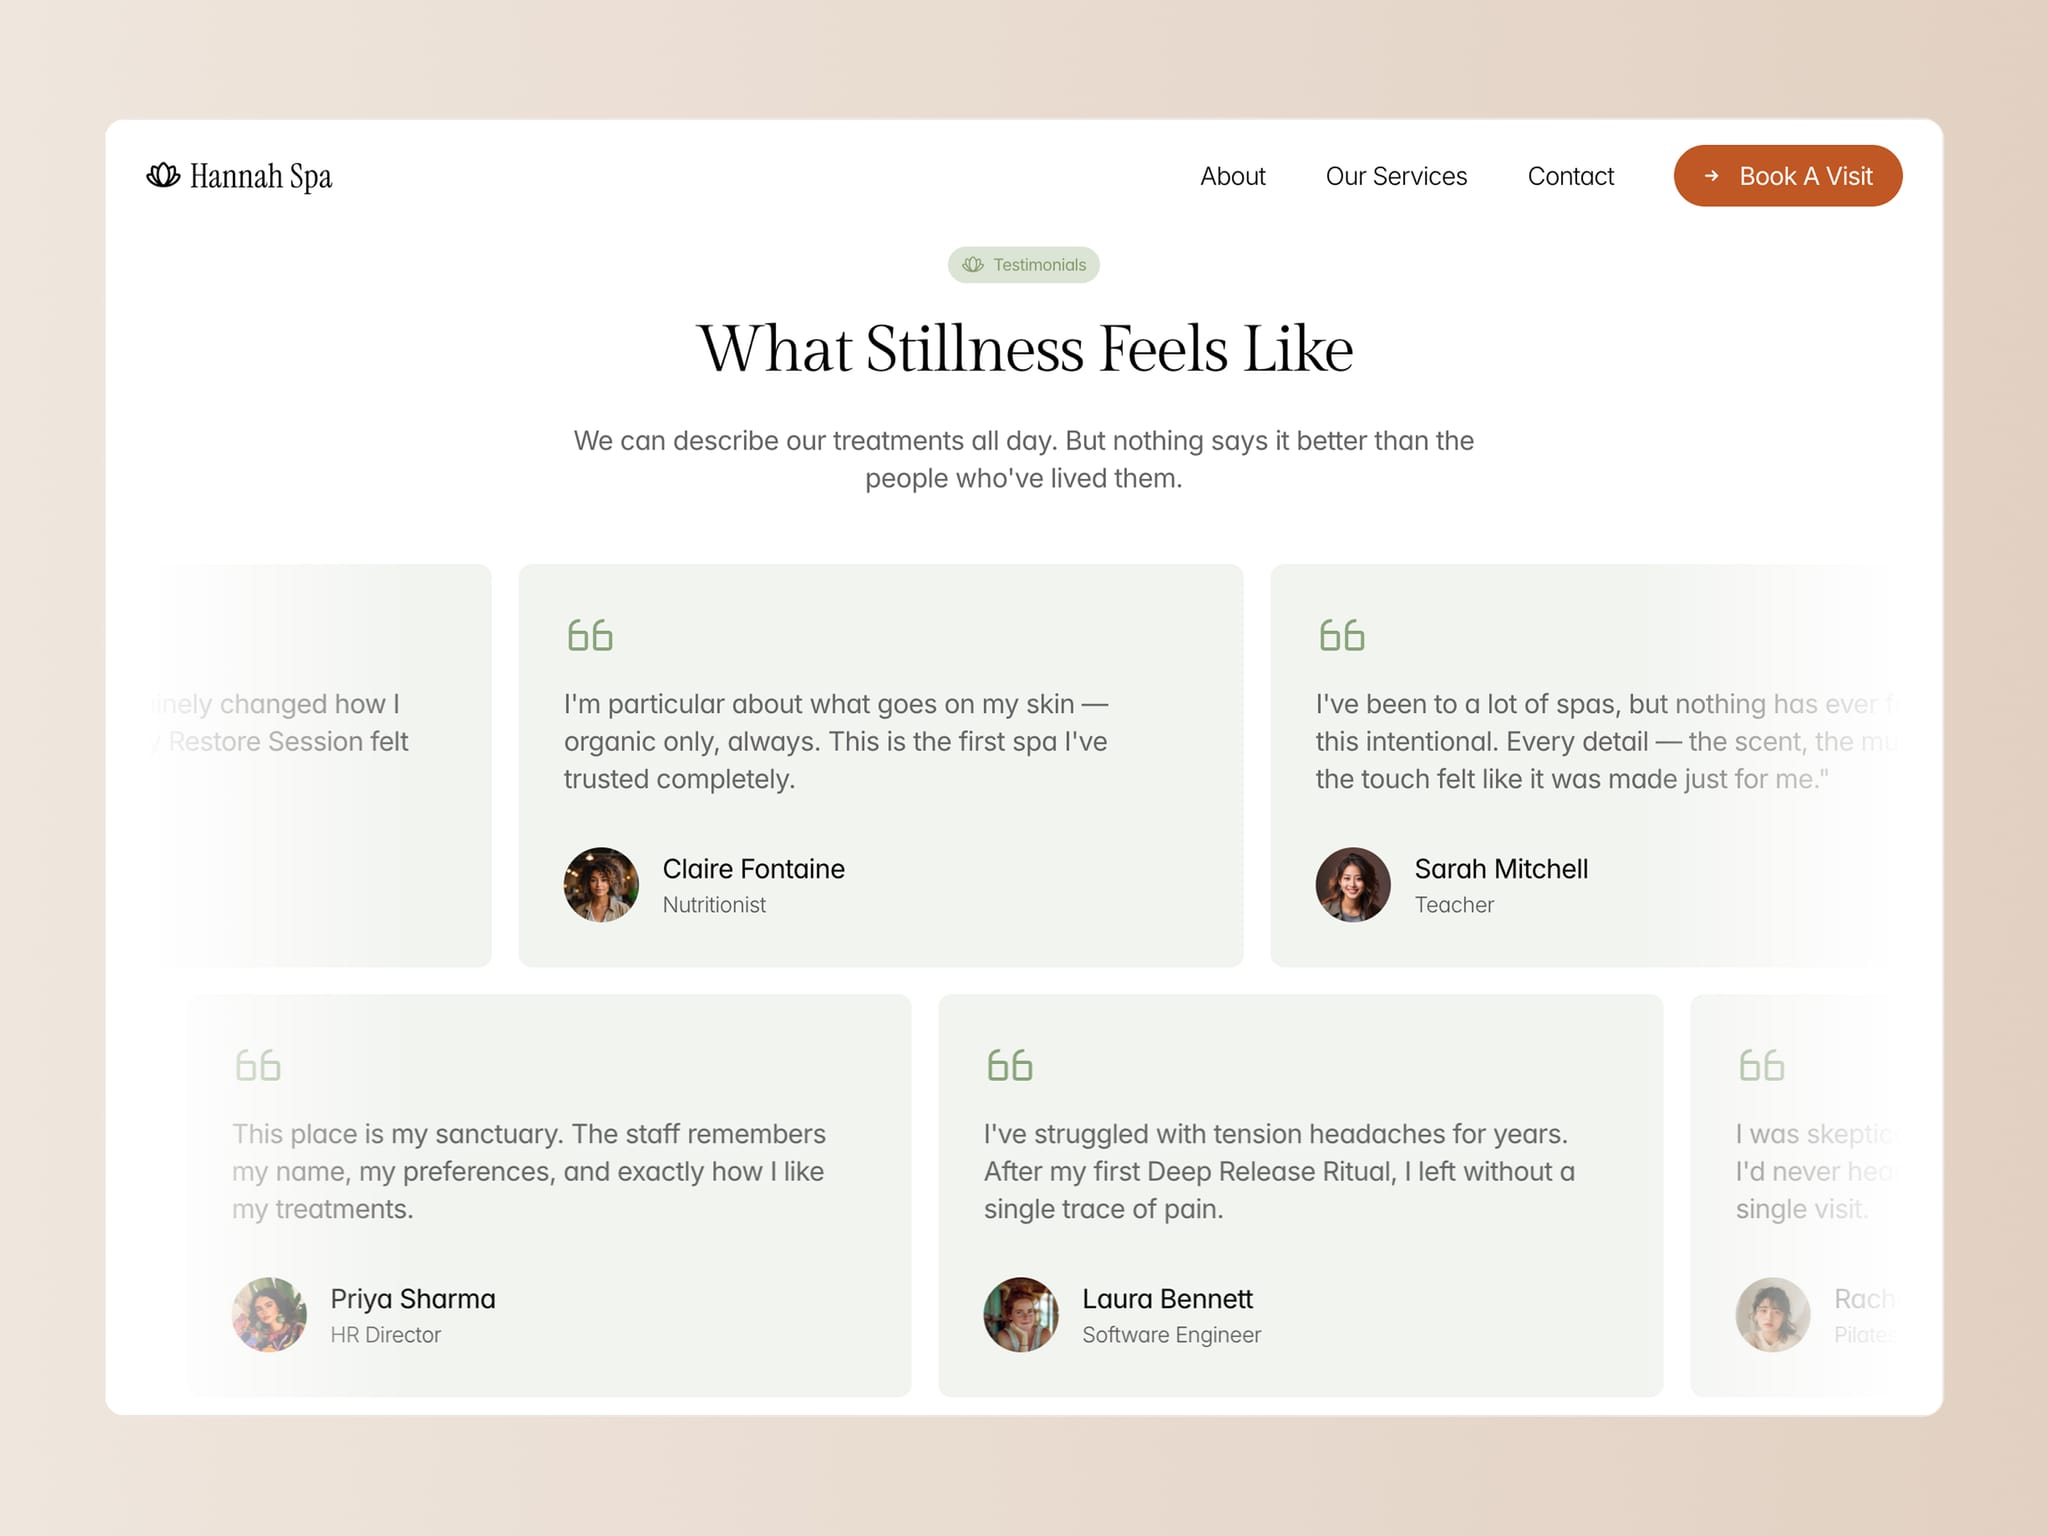
Task: Select Laura Bennett's avatar photo
Action: point(1021,1315)
